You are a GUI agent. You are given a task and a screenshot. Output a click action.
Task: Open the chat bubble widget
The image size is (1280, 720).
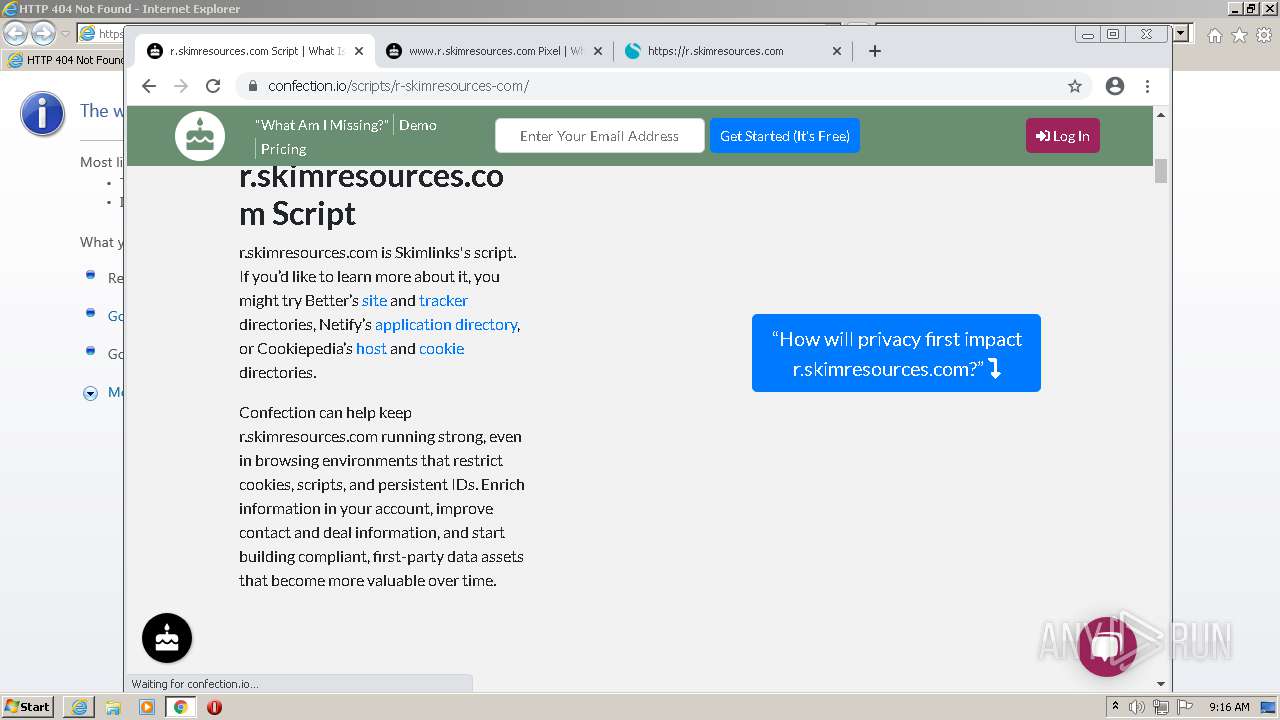click(x=1106, y=647)
